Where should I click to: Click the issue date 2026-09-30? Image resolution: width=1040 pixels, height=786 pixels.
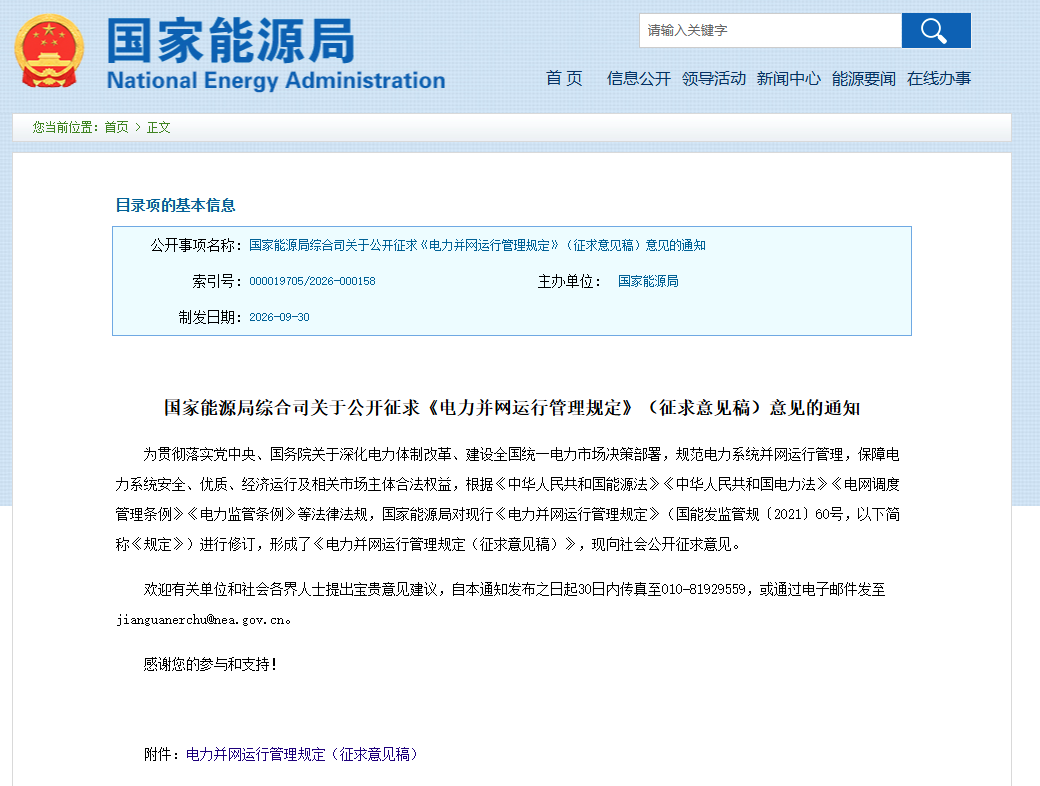(279, 317)
